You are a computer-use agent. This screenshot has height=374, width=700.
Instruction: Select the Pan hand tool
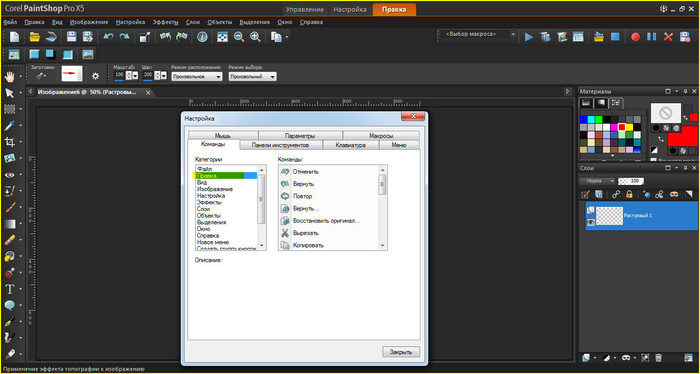(9, 76)
